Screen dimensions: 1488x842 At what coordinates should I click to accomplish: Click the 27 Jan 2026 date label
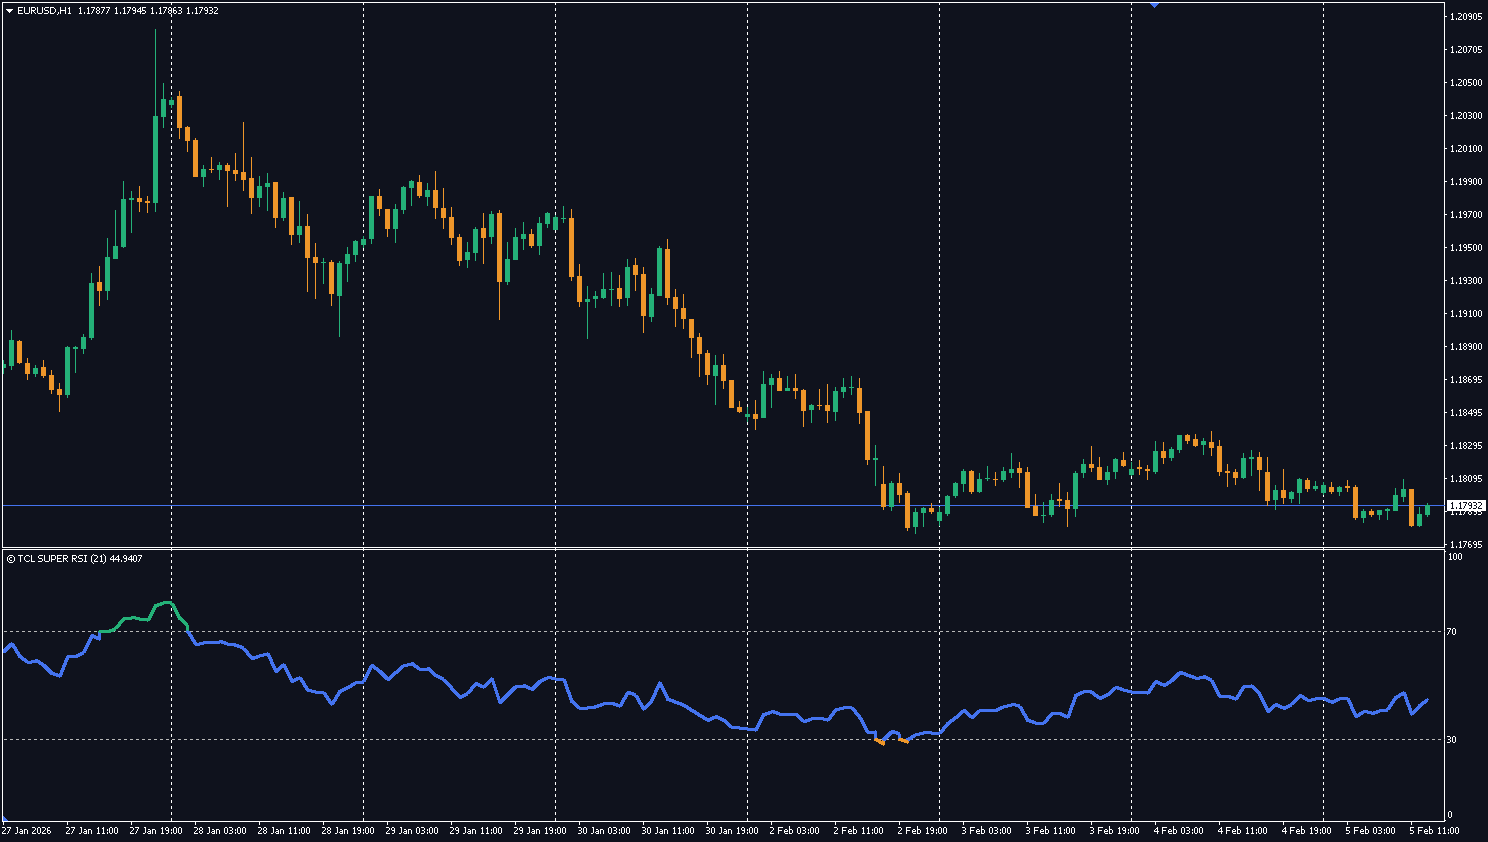point(27,831)
